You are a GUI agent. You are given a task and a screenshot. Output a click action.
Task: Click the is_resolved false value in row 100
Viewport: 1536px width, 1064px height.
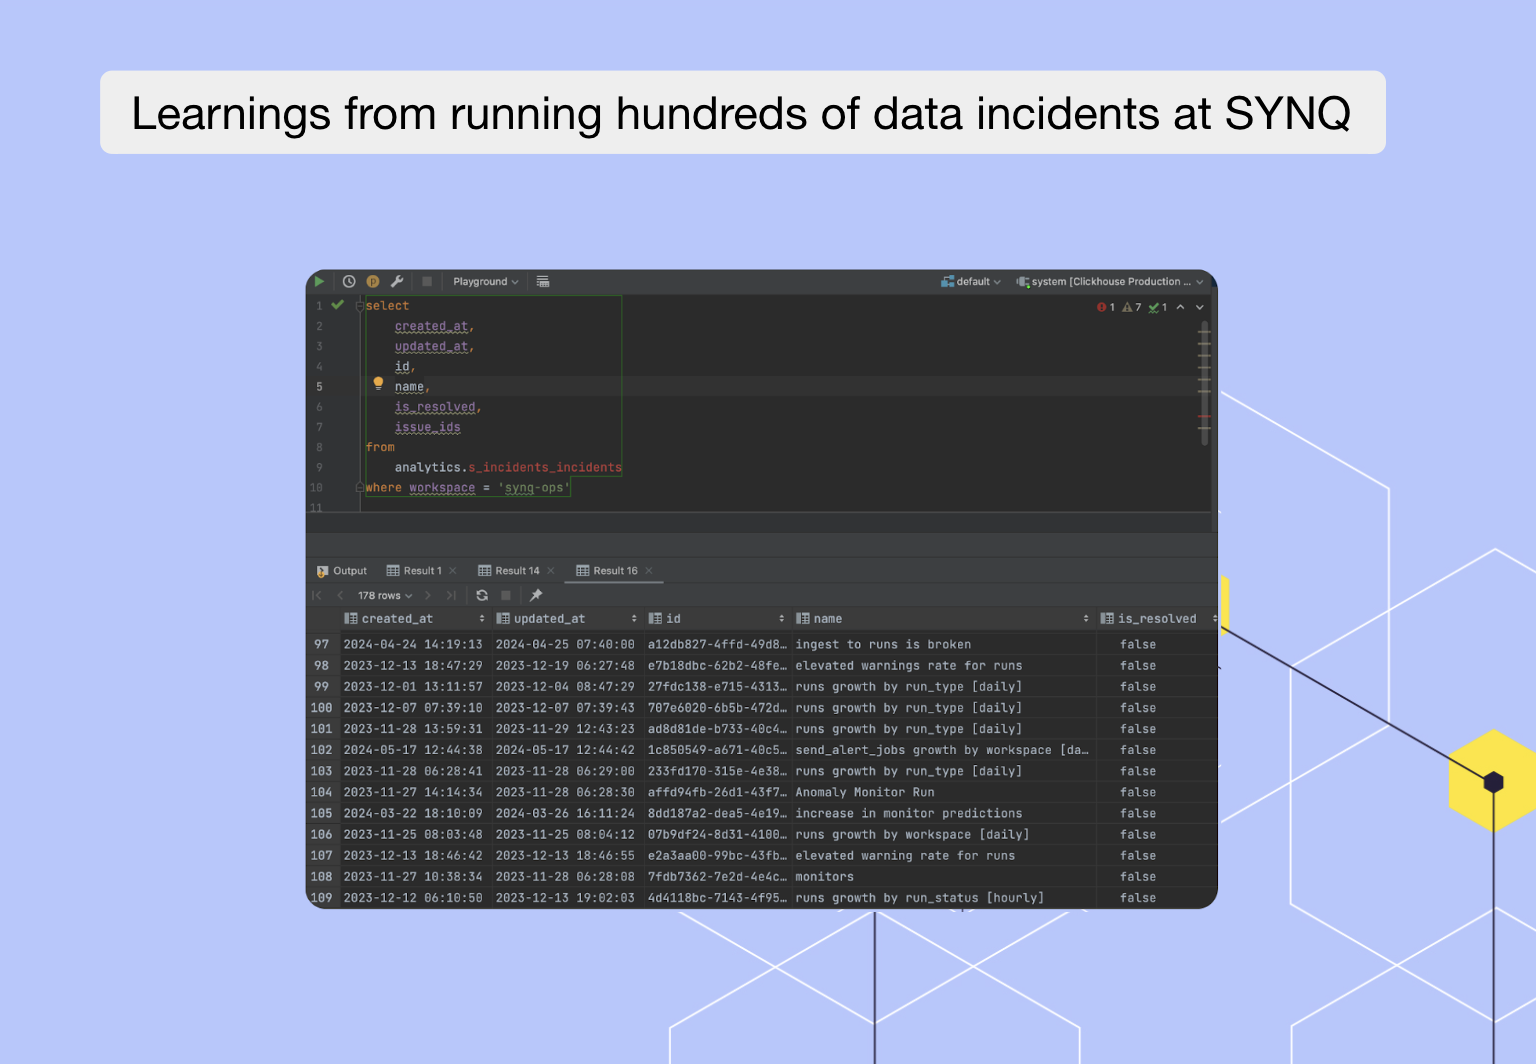[1138, 708]
